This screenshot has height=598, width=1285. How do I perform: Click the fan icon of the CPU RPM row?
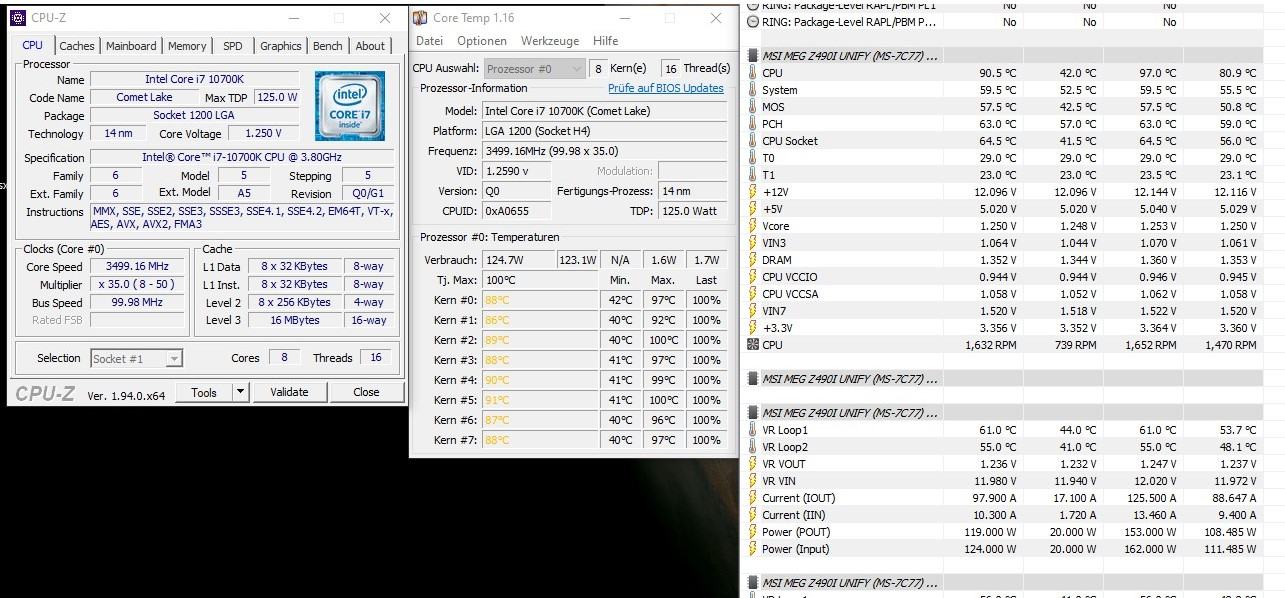pyautogui.click(x=753, y=345)
